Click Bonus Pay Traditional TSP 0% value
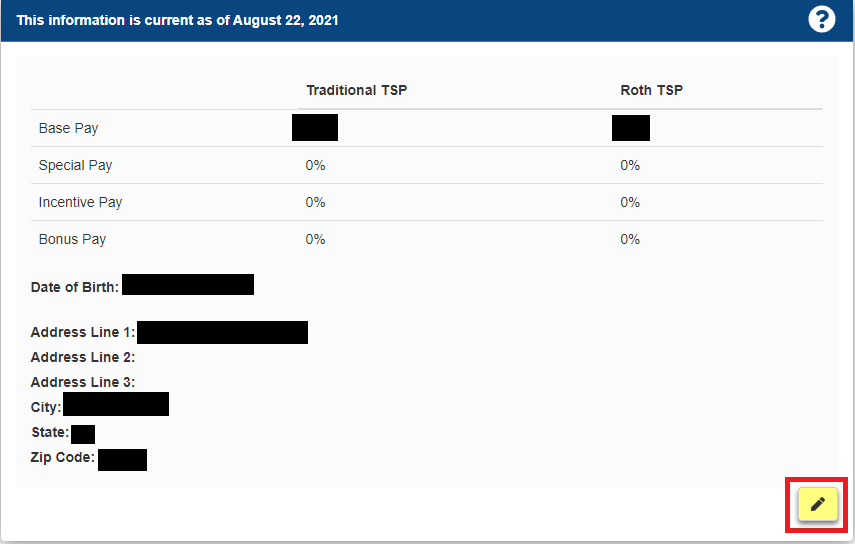This screenshot has height=544, width=855. [x=315, y=239]
